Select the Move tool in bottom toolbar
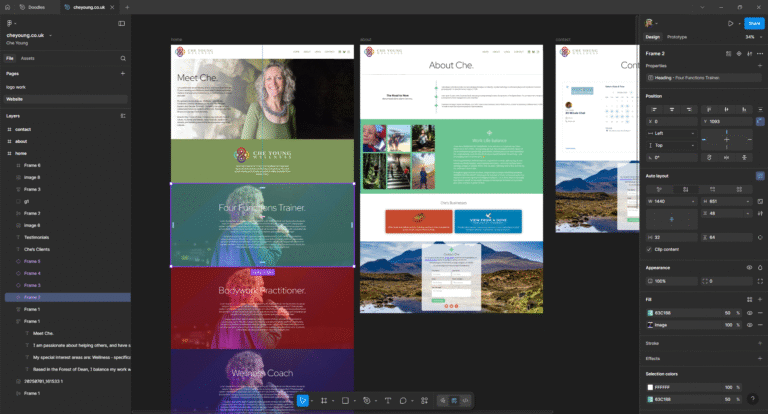This screenshot has height=414, width=768. pos(302,401)
